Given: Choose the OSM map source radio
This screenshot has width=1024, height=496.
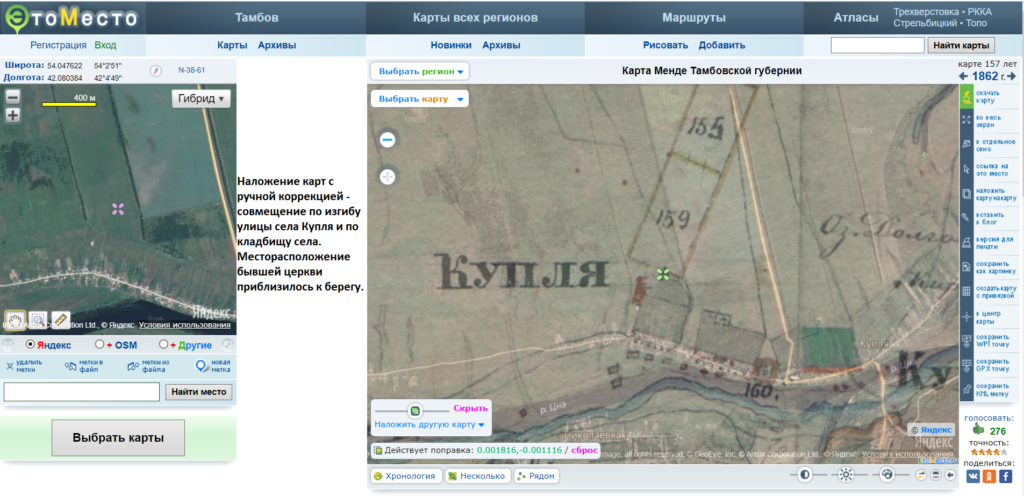Looking at the screenshot, I should (x=97, y=344).
